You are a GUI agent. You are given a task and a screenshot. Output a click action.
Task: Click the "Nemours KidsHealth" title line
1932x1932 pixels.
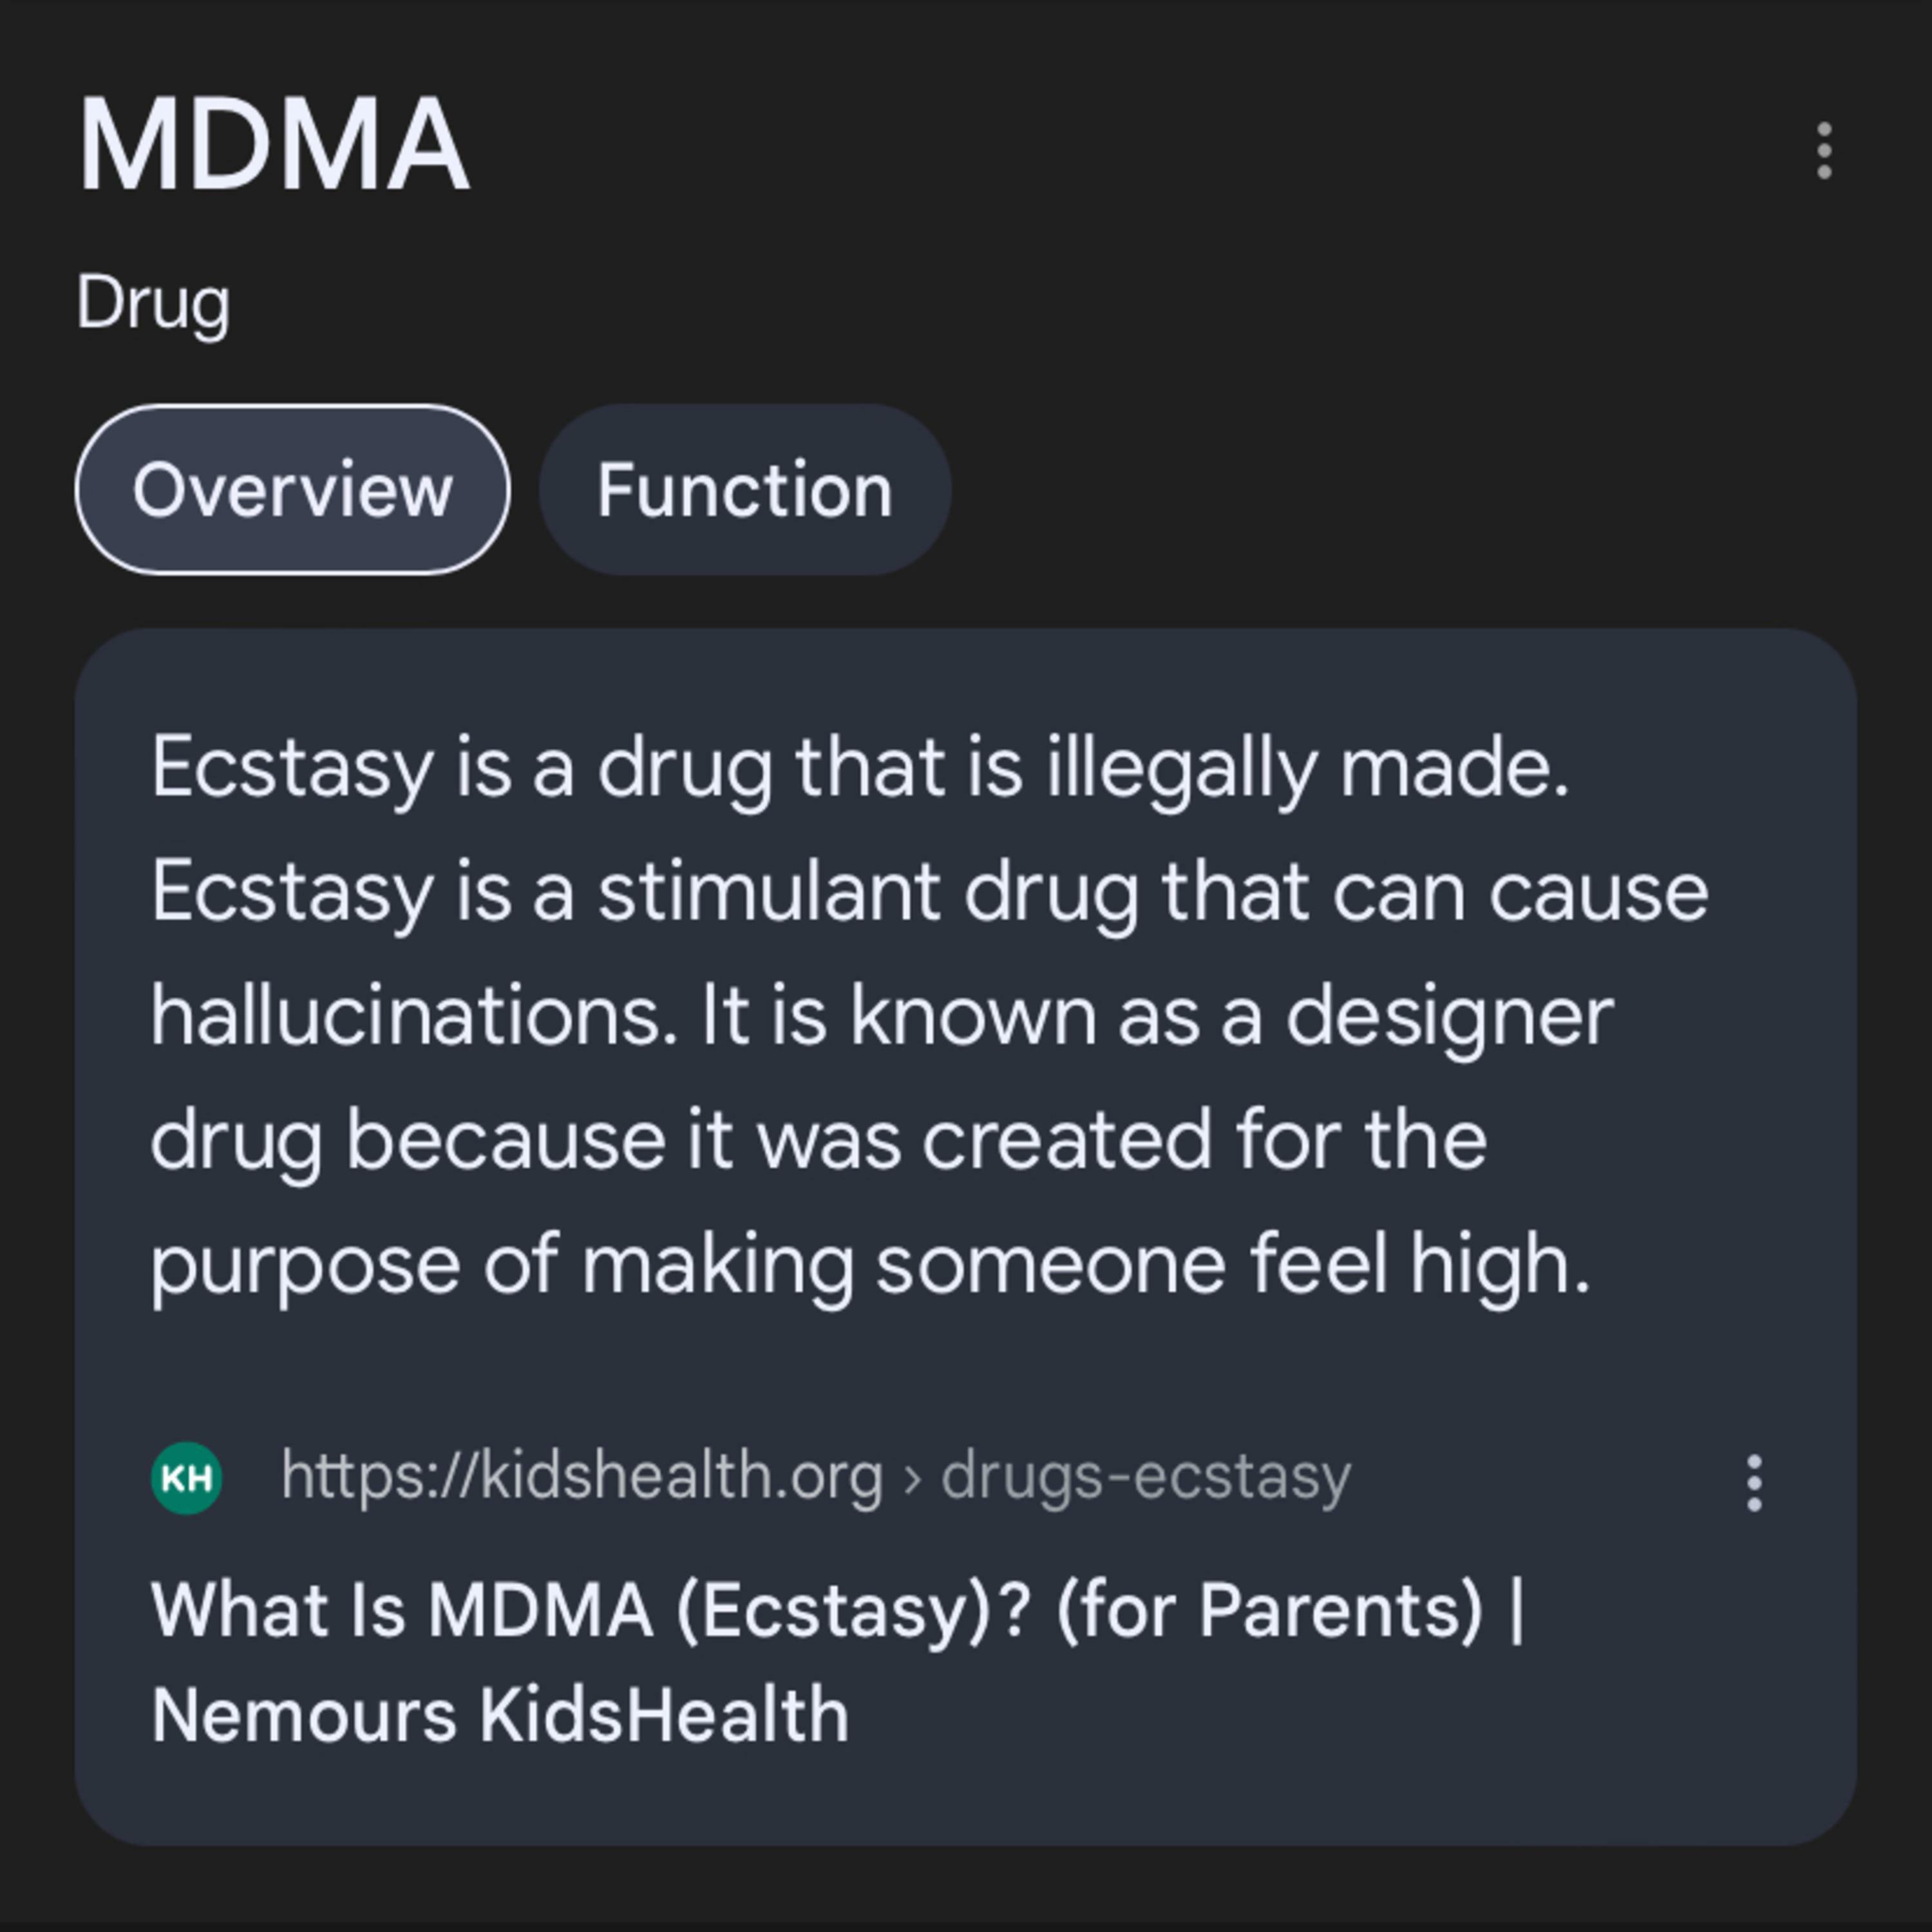pos(500,1715)
